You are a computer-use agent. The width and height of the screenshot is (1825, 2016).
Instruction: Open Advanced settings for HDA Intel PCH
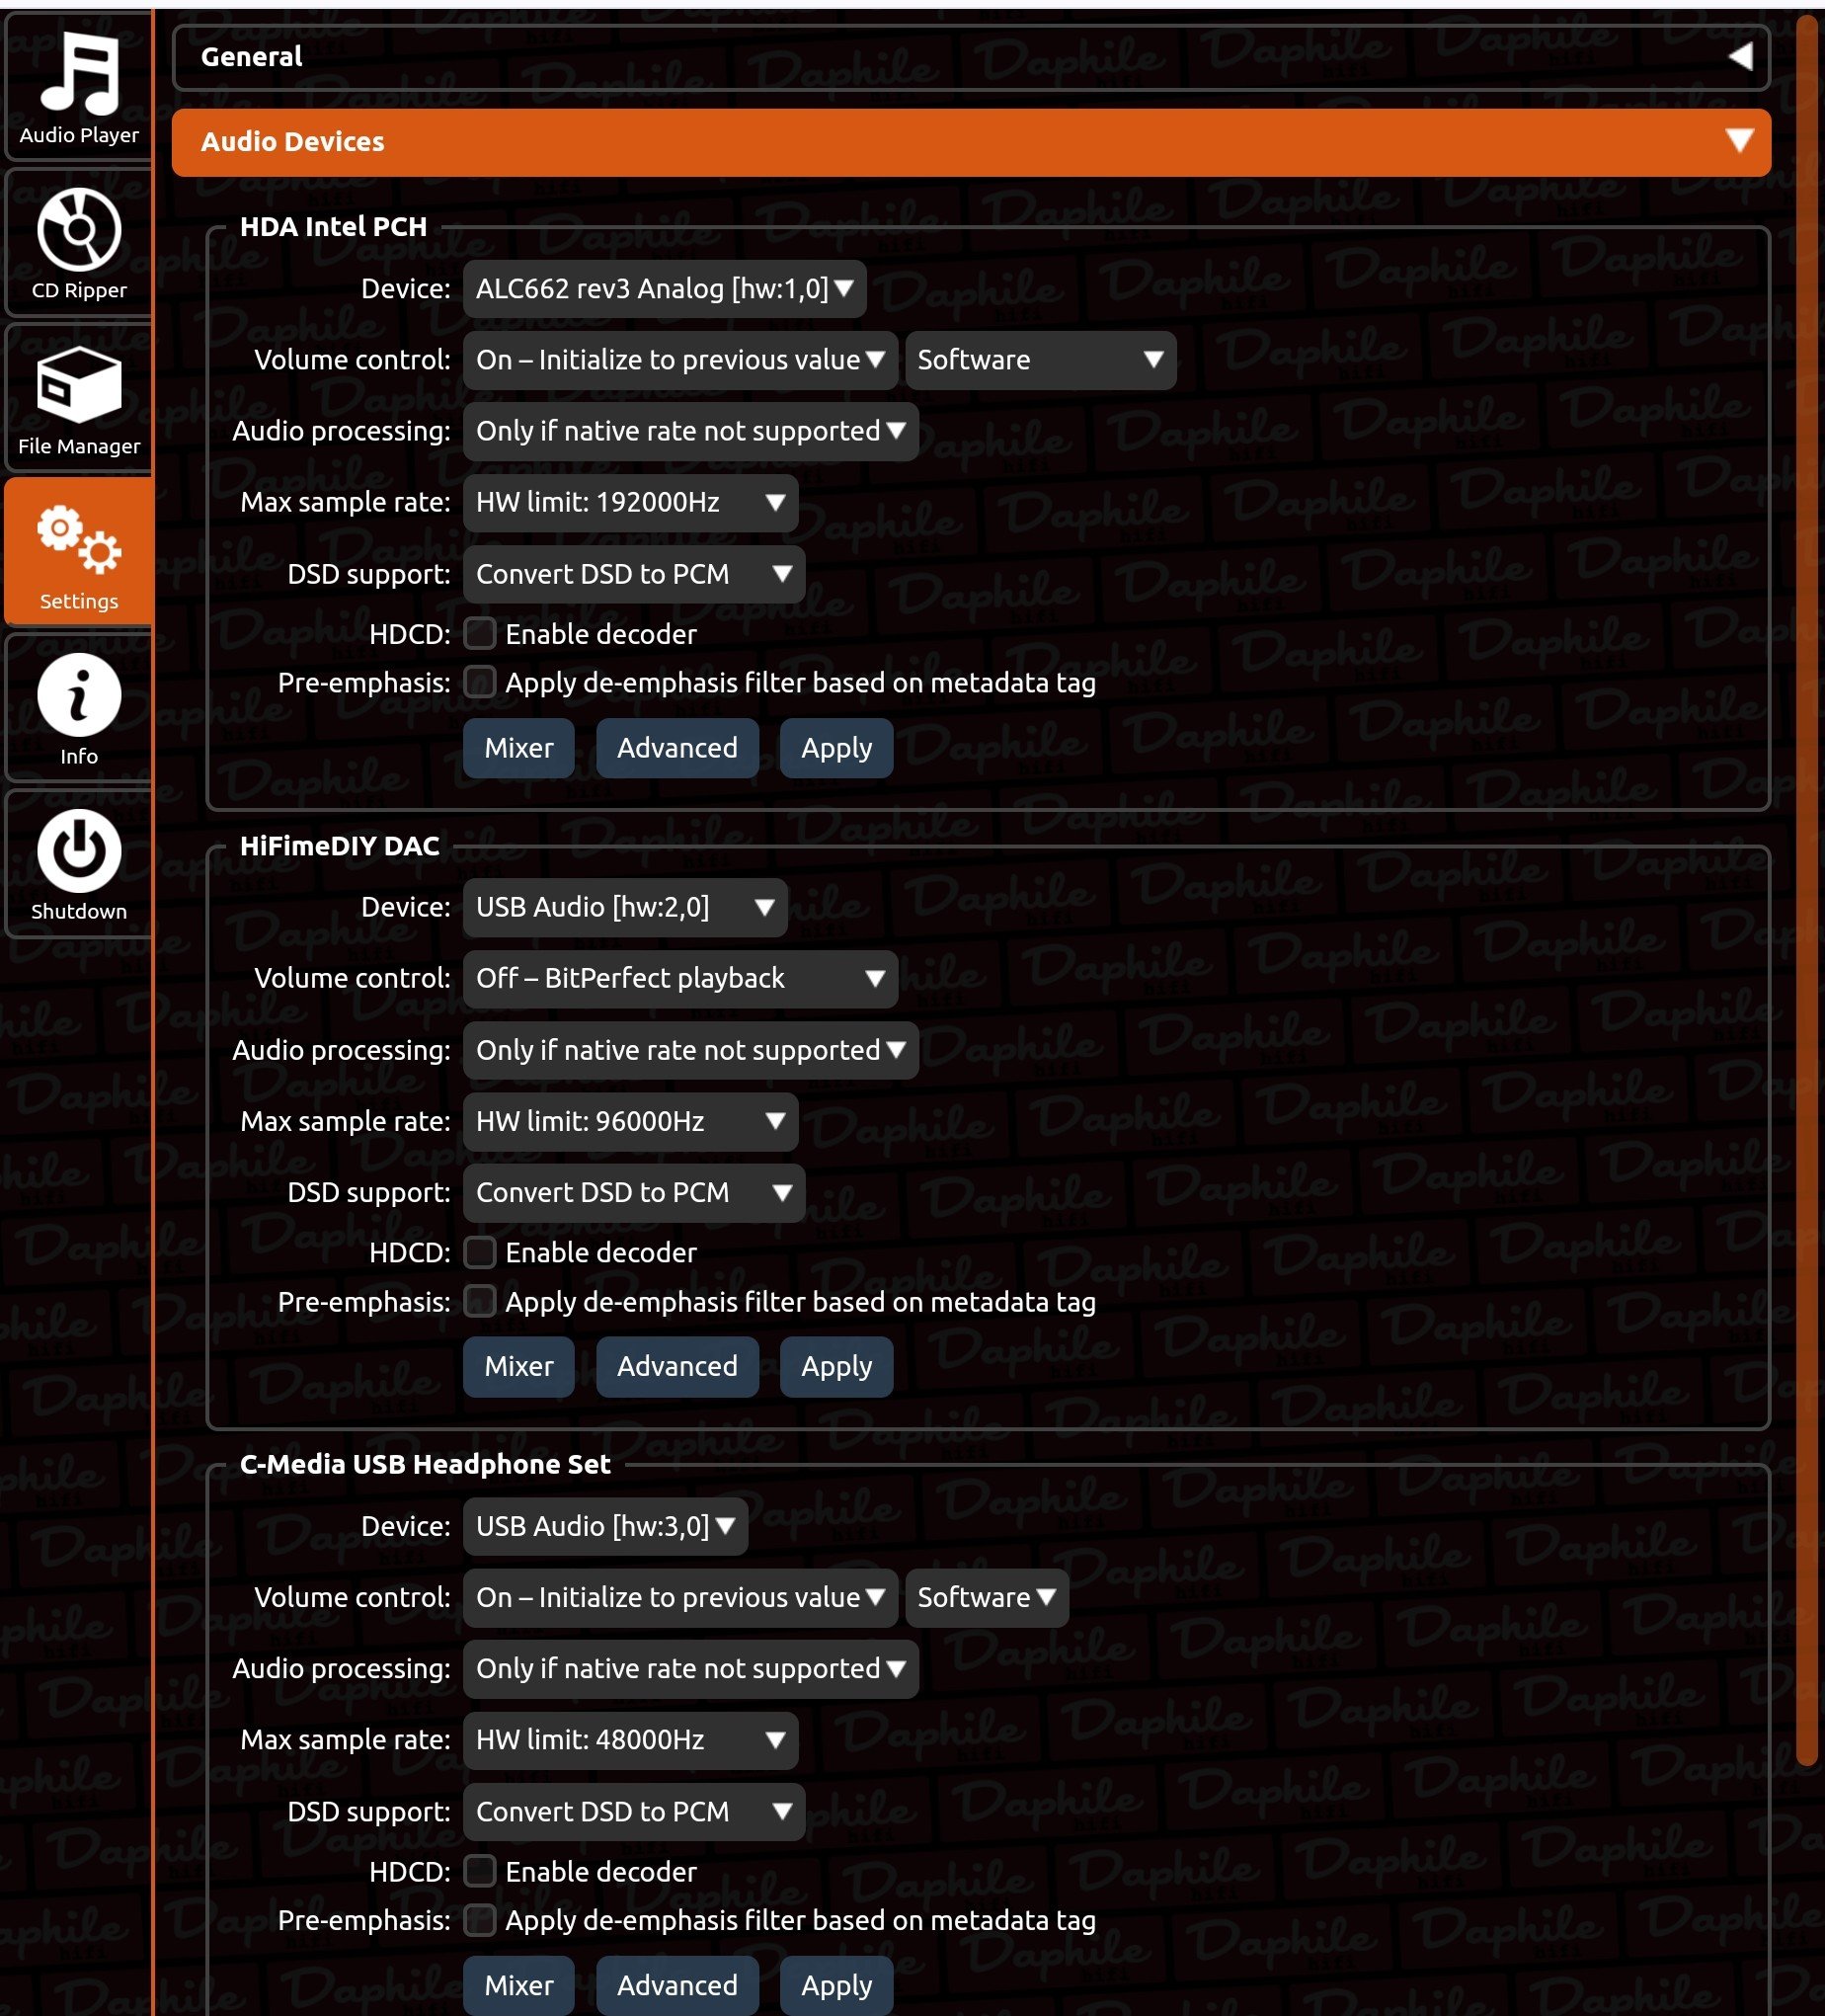click(677, 748)
